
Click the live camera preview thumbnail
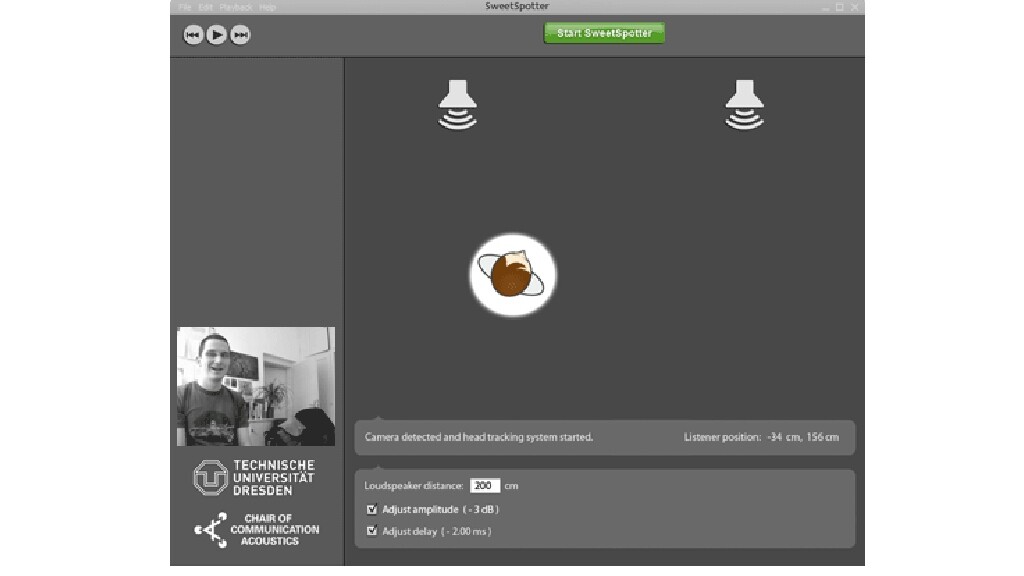pos(256,385)
